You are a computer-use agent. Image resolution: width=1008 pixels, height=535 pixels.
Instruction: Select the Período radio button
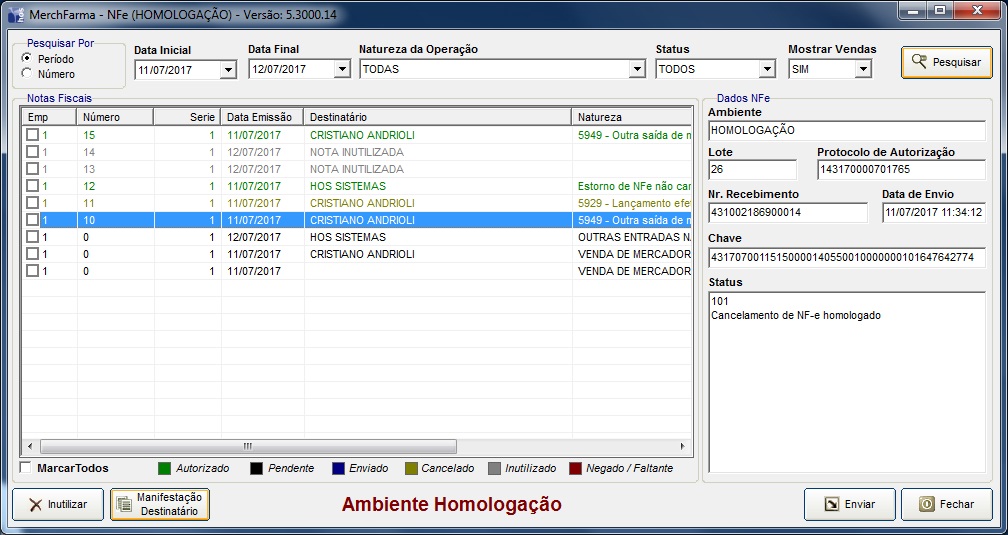pyautogui.click(x=26, y=59)
